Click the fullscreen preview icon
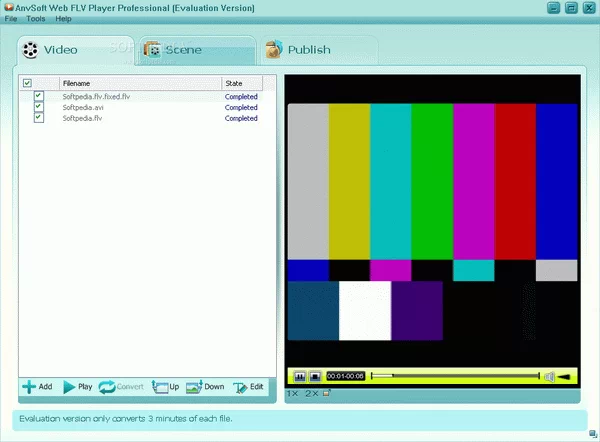 click(x=326, y=393)
